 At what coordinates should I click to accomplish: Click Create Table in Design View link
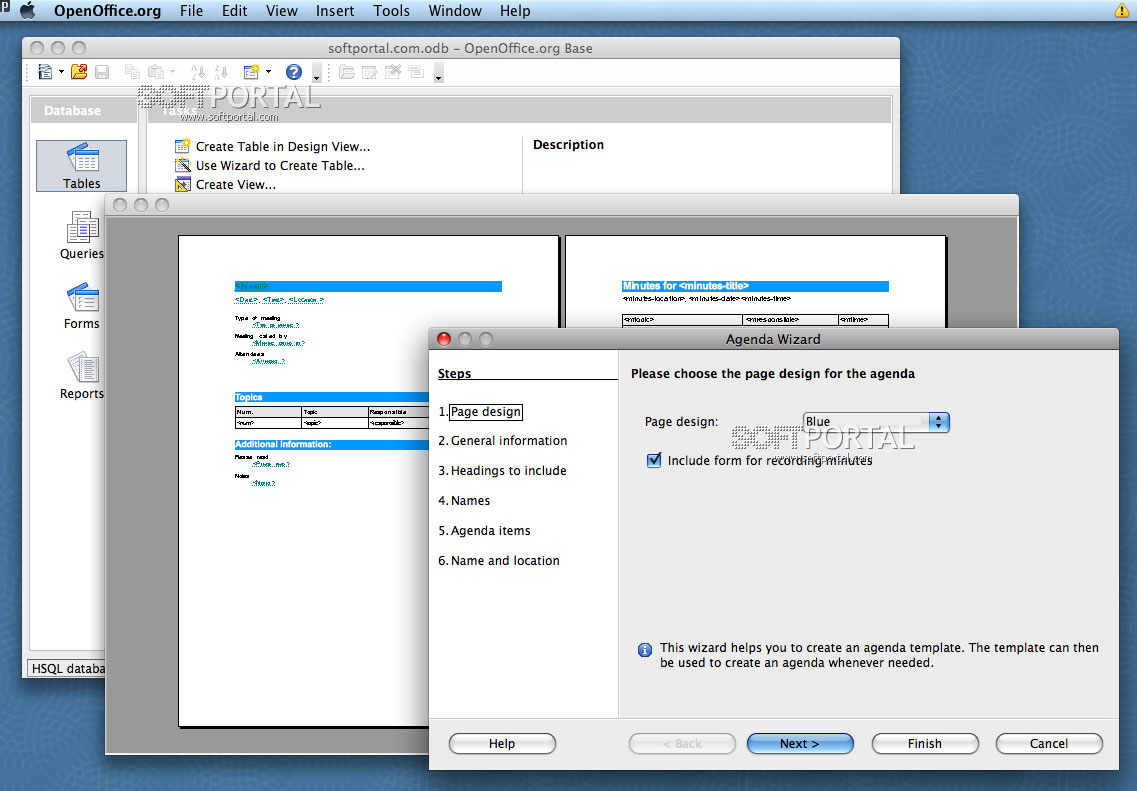coord(283,146)
